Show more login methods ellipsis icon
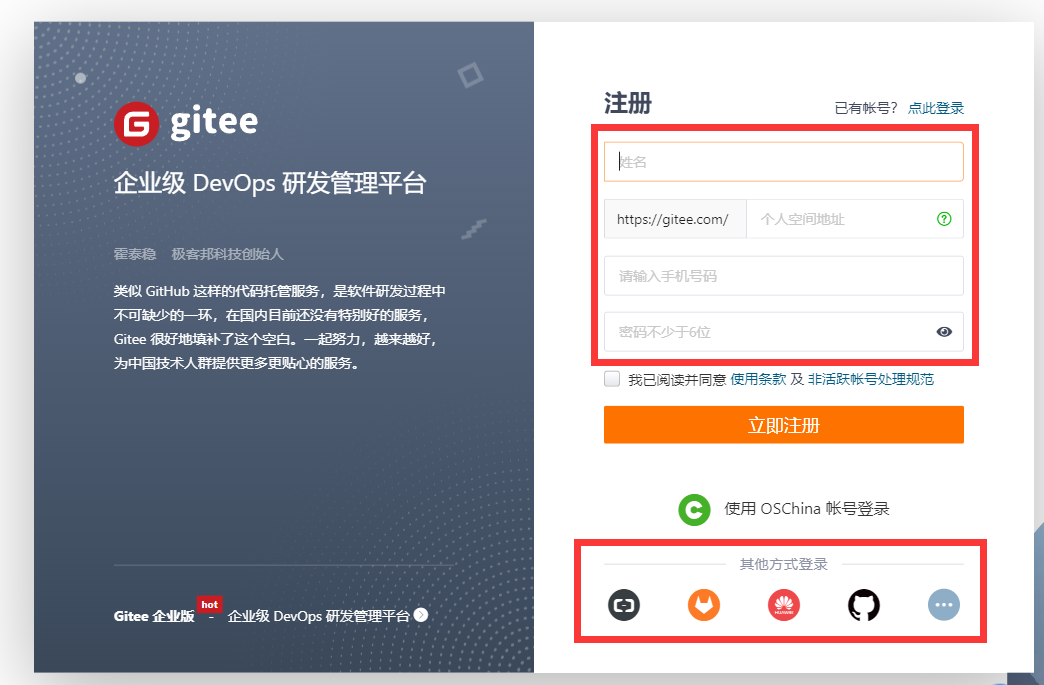 [x=943, y=605]
